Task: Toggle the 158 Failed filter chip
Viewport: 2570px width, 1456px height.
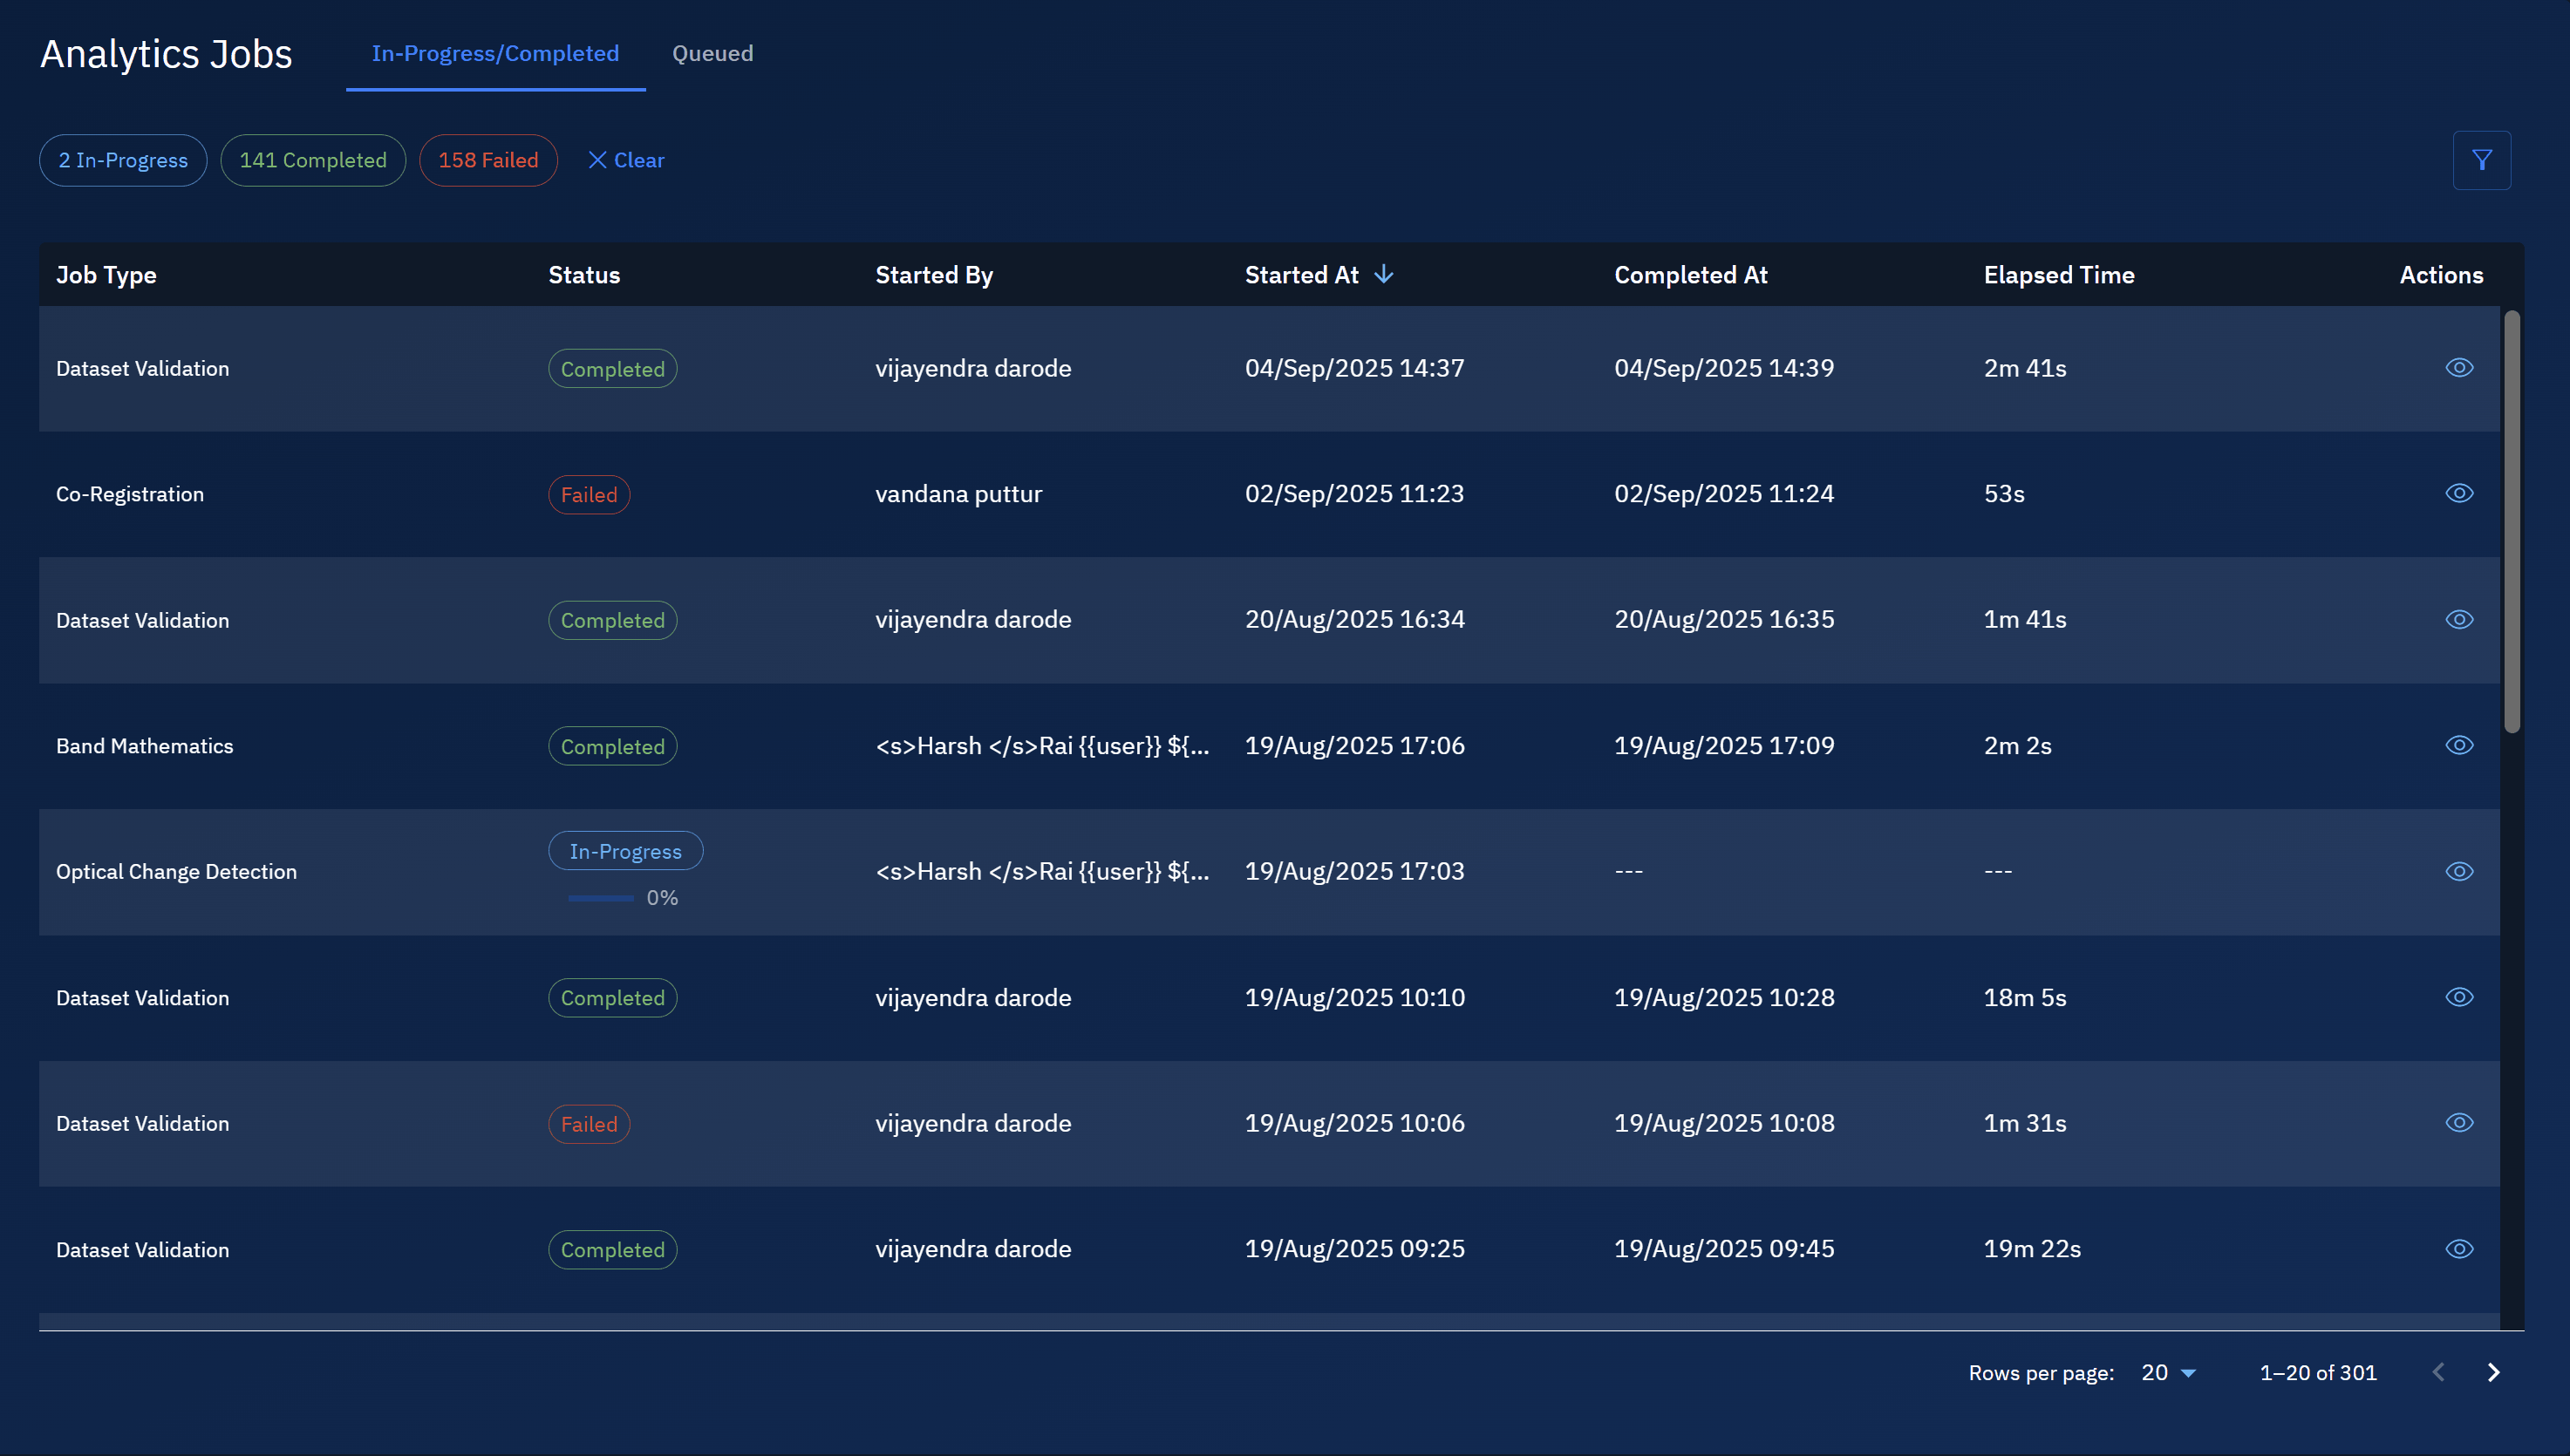Action: 488,160
